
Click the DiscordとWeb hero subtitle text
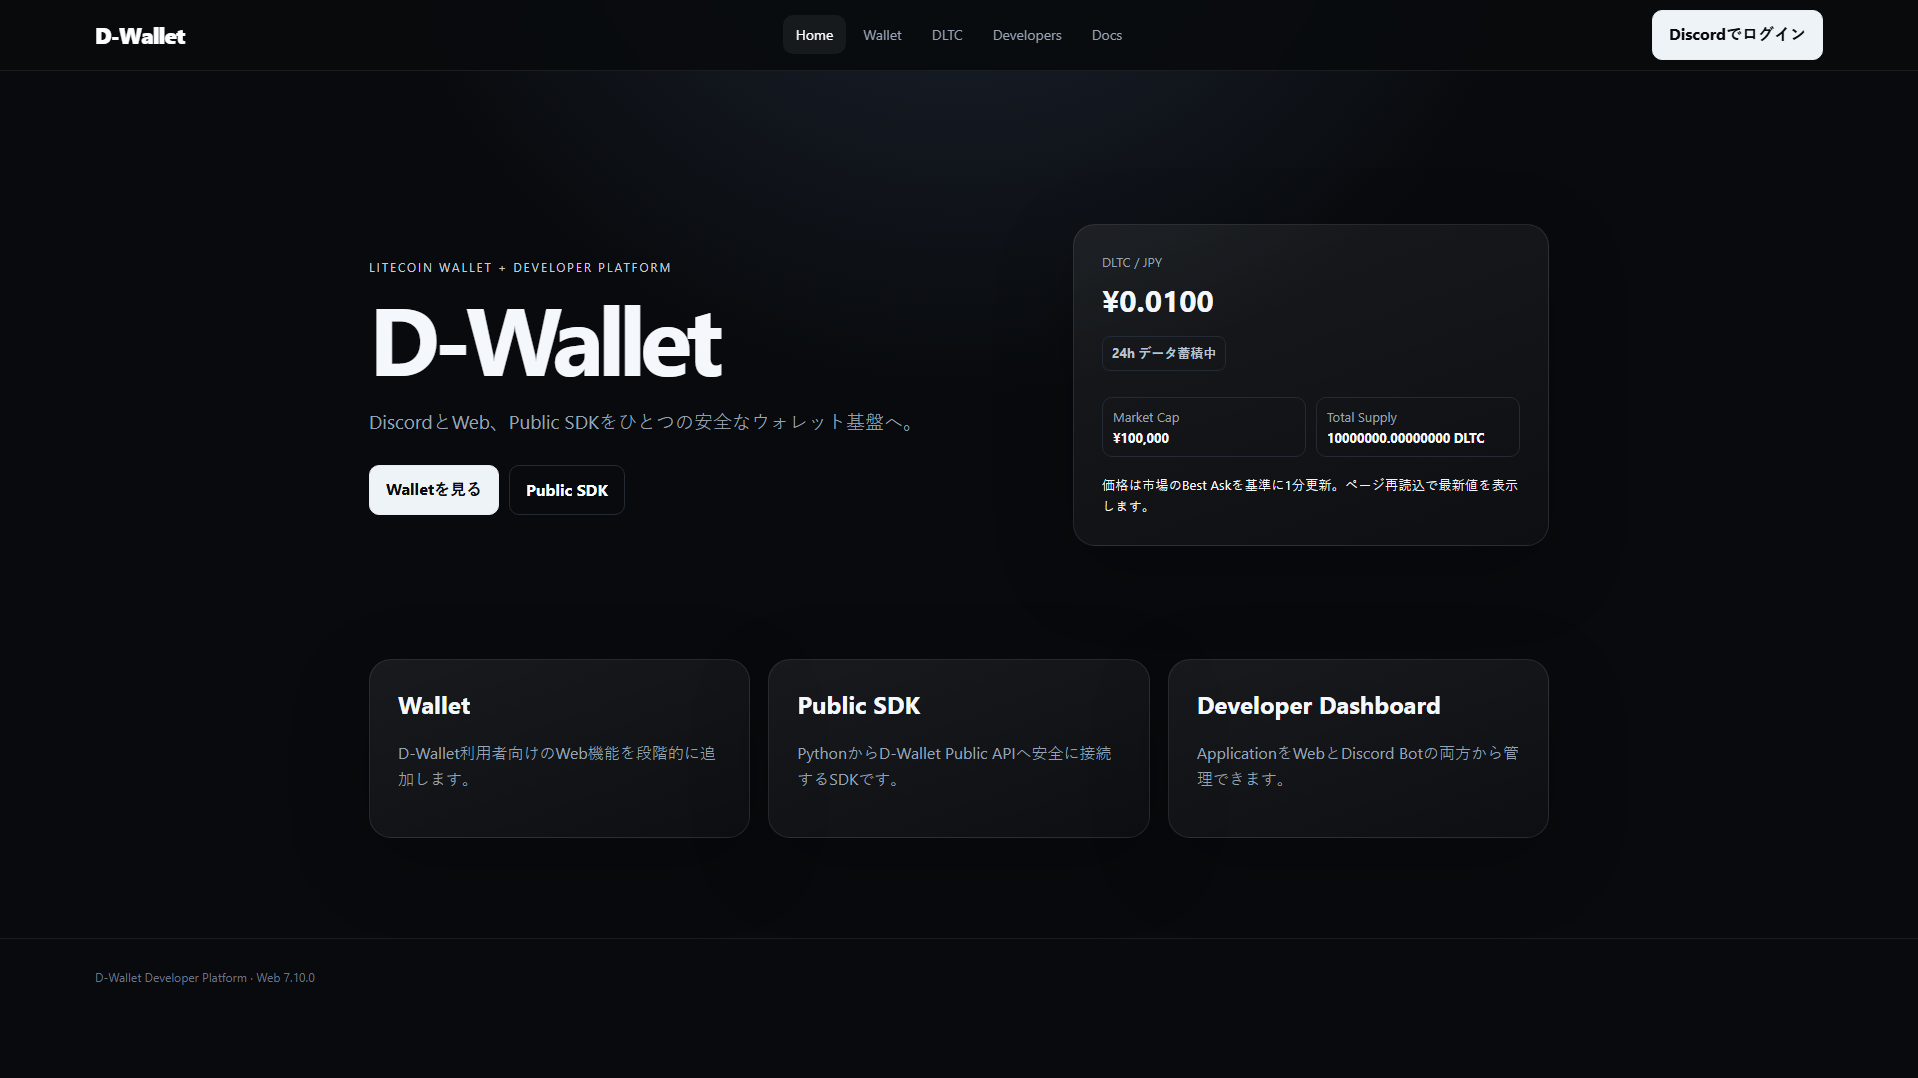tap(644, 422)
